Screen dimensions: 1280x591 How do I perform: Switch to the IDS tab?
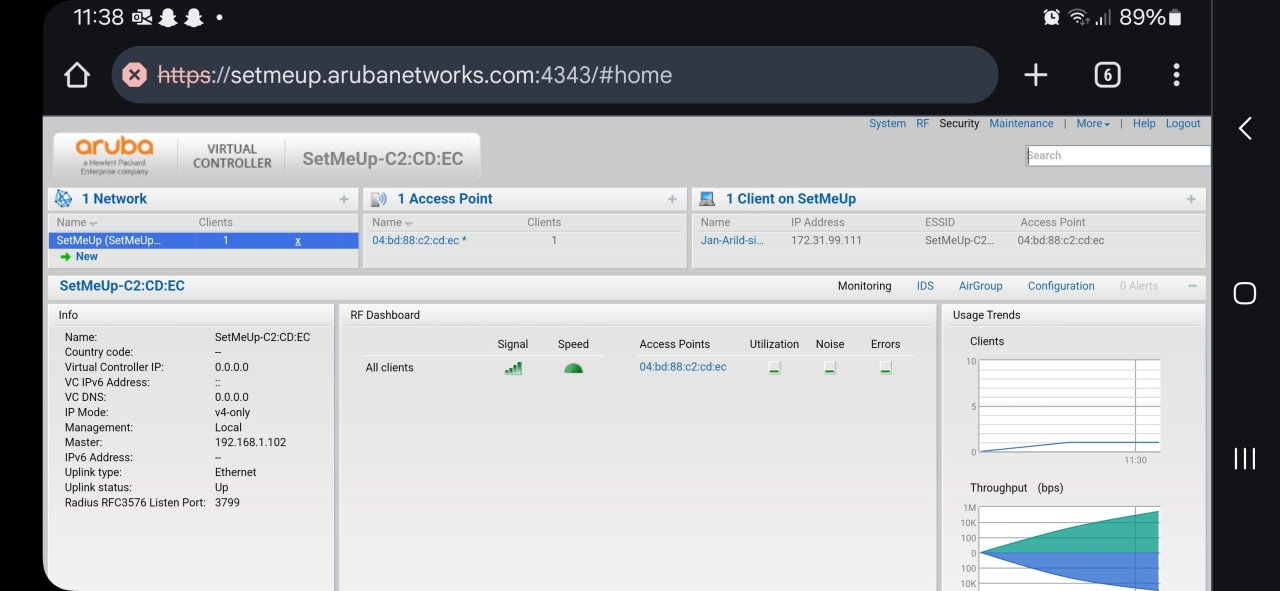point(925,286)
